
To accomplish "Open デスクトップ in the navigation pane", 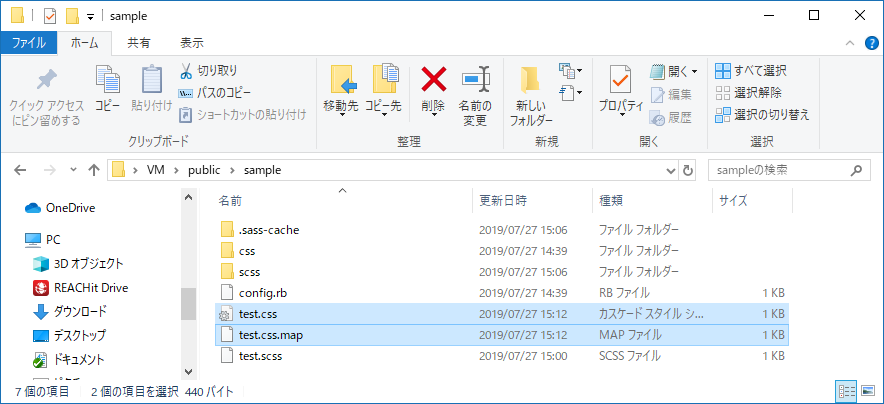I will 69,335.
